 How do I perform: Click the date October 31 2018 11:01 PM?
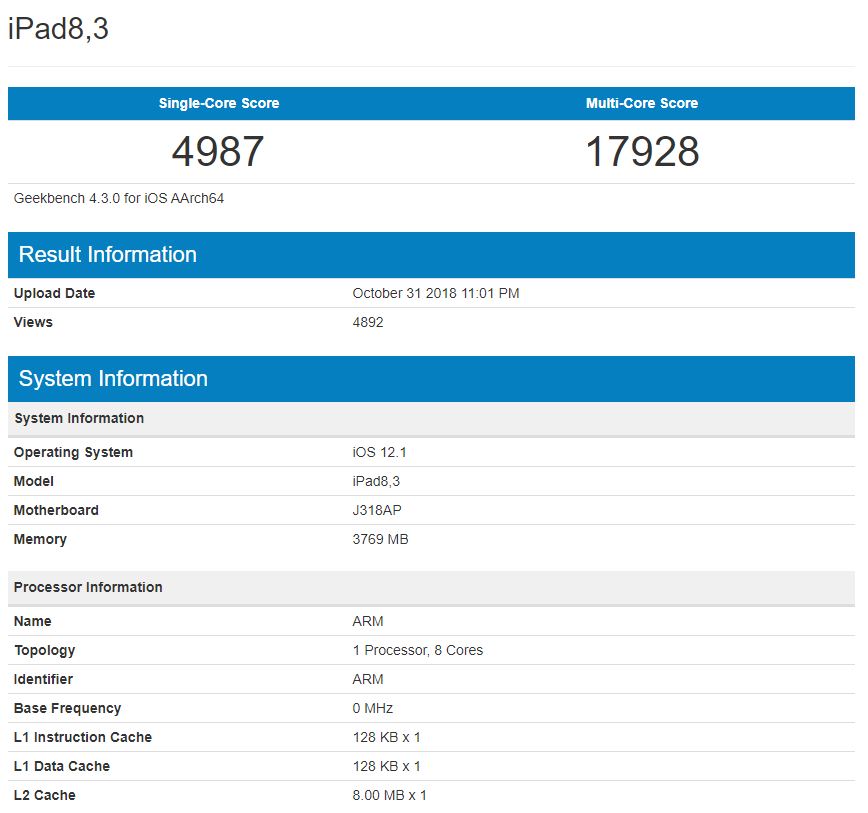(436, 293)
